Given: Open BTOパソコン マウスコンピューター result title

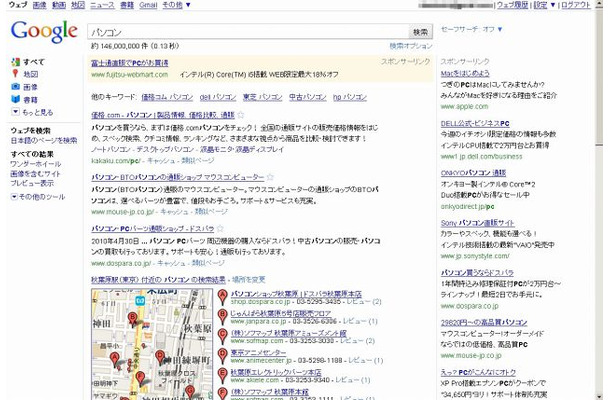Looking at the screenshot, I should (178, 177).
